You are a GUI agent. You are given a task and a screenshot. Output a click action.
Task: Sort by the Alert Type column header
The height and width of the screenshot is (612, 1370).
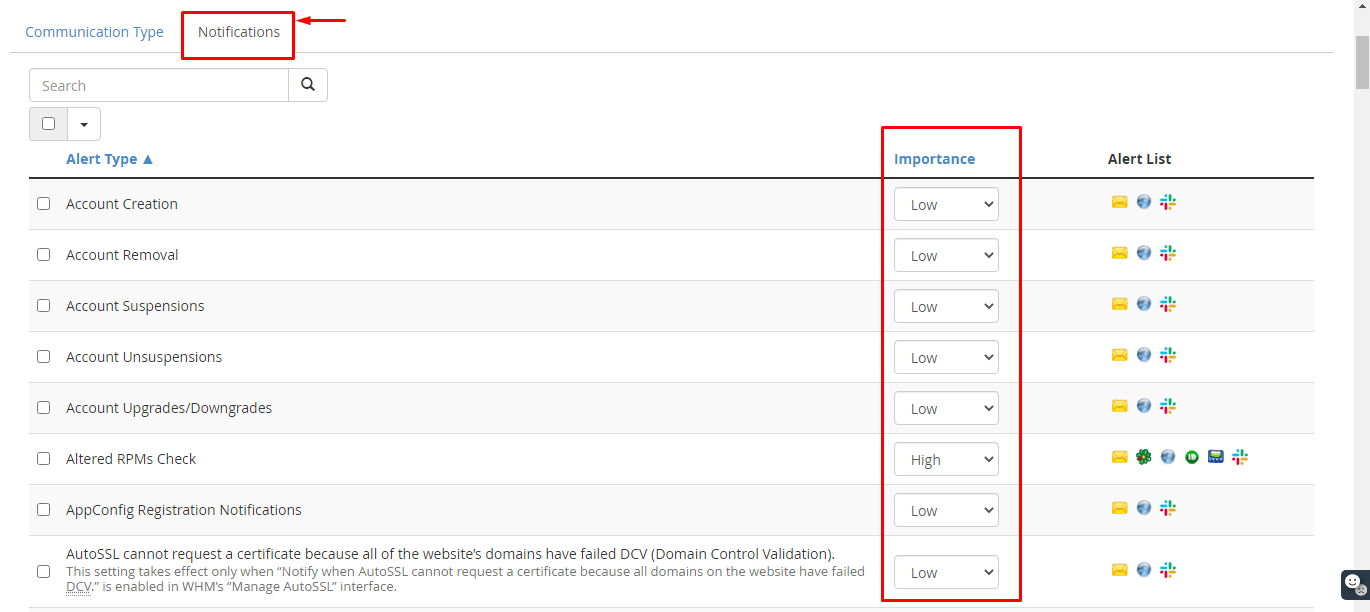(110, 159)
